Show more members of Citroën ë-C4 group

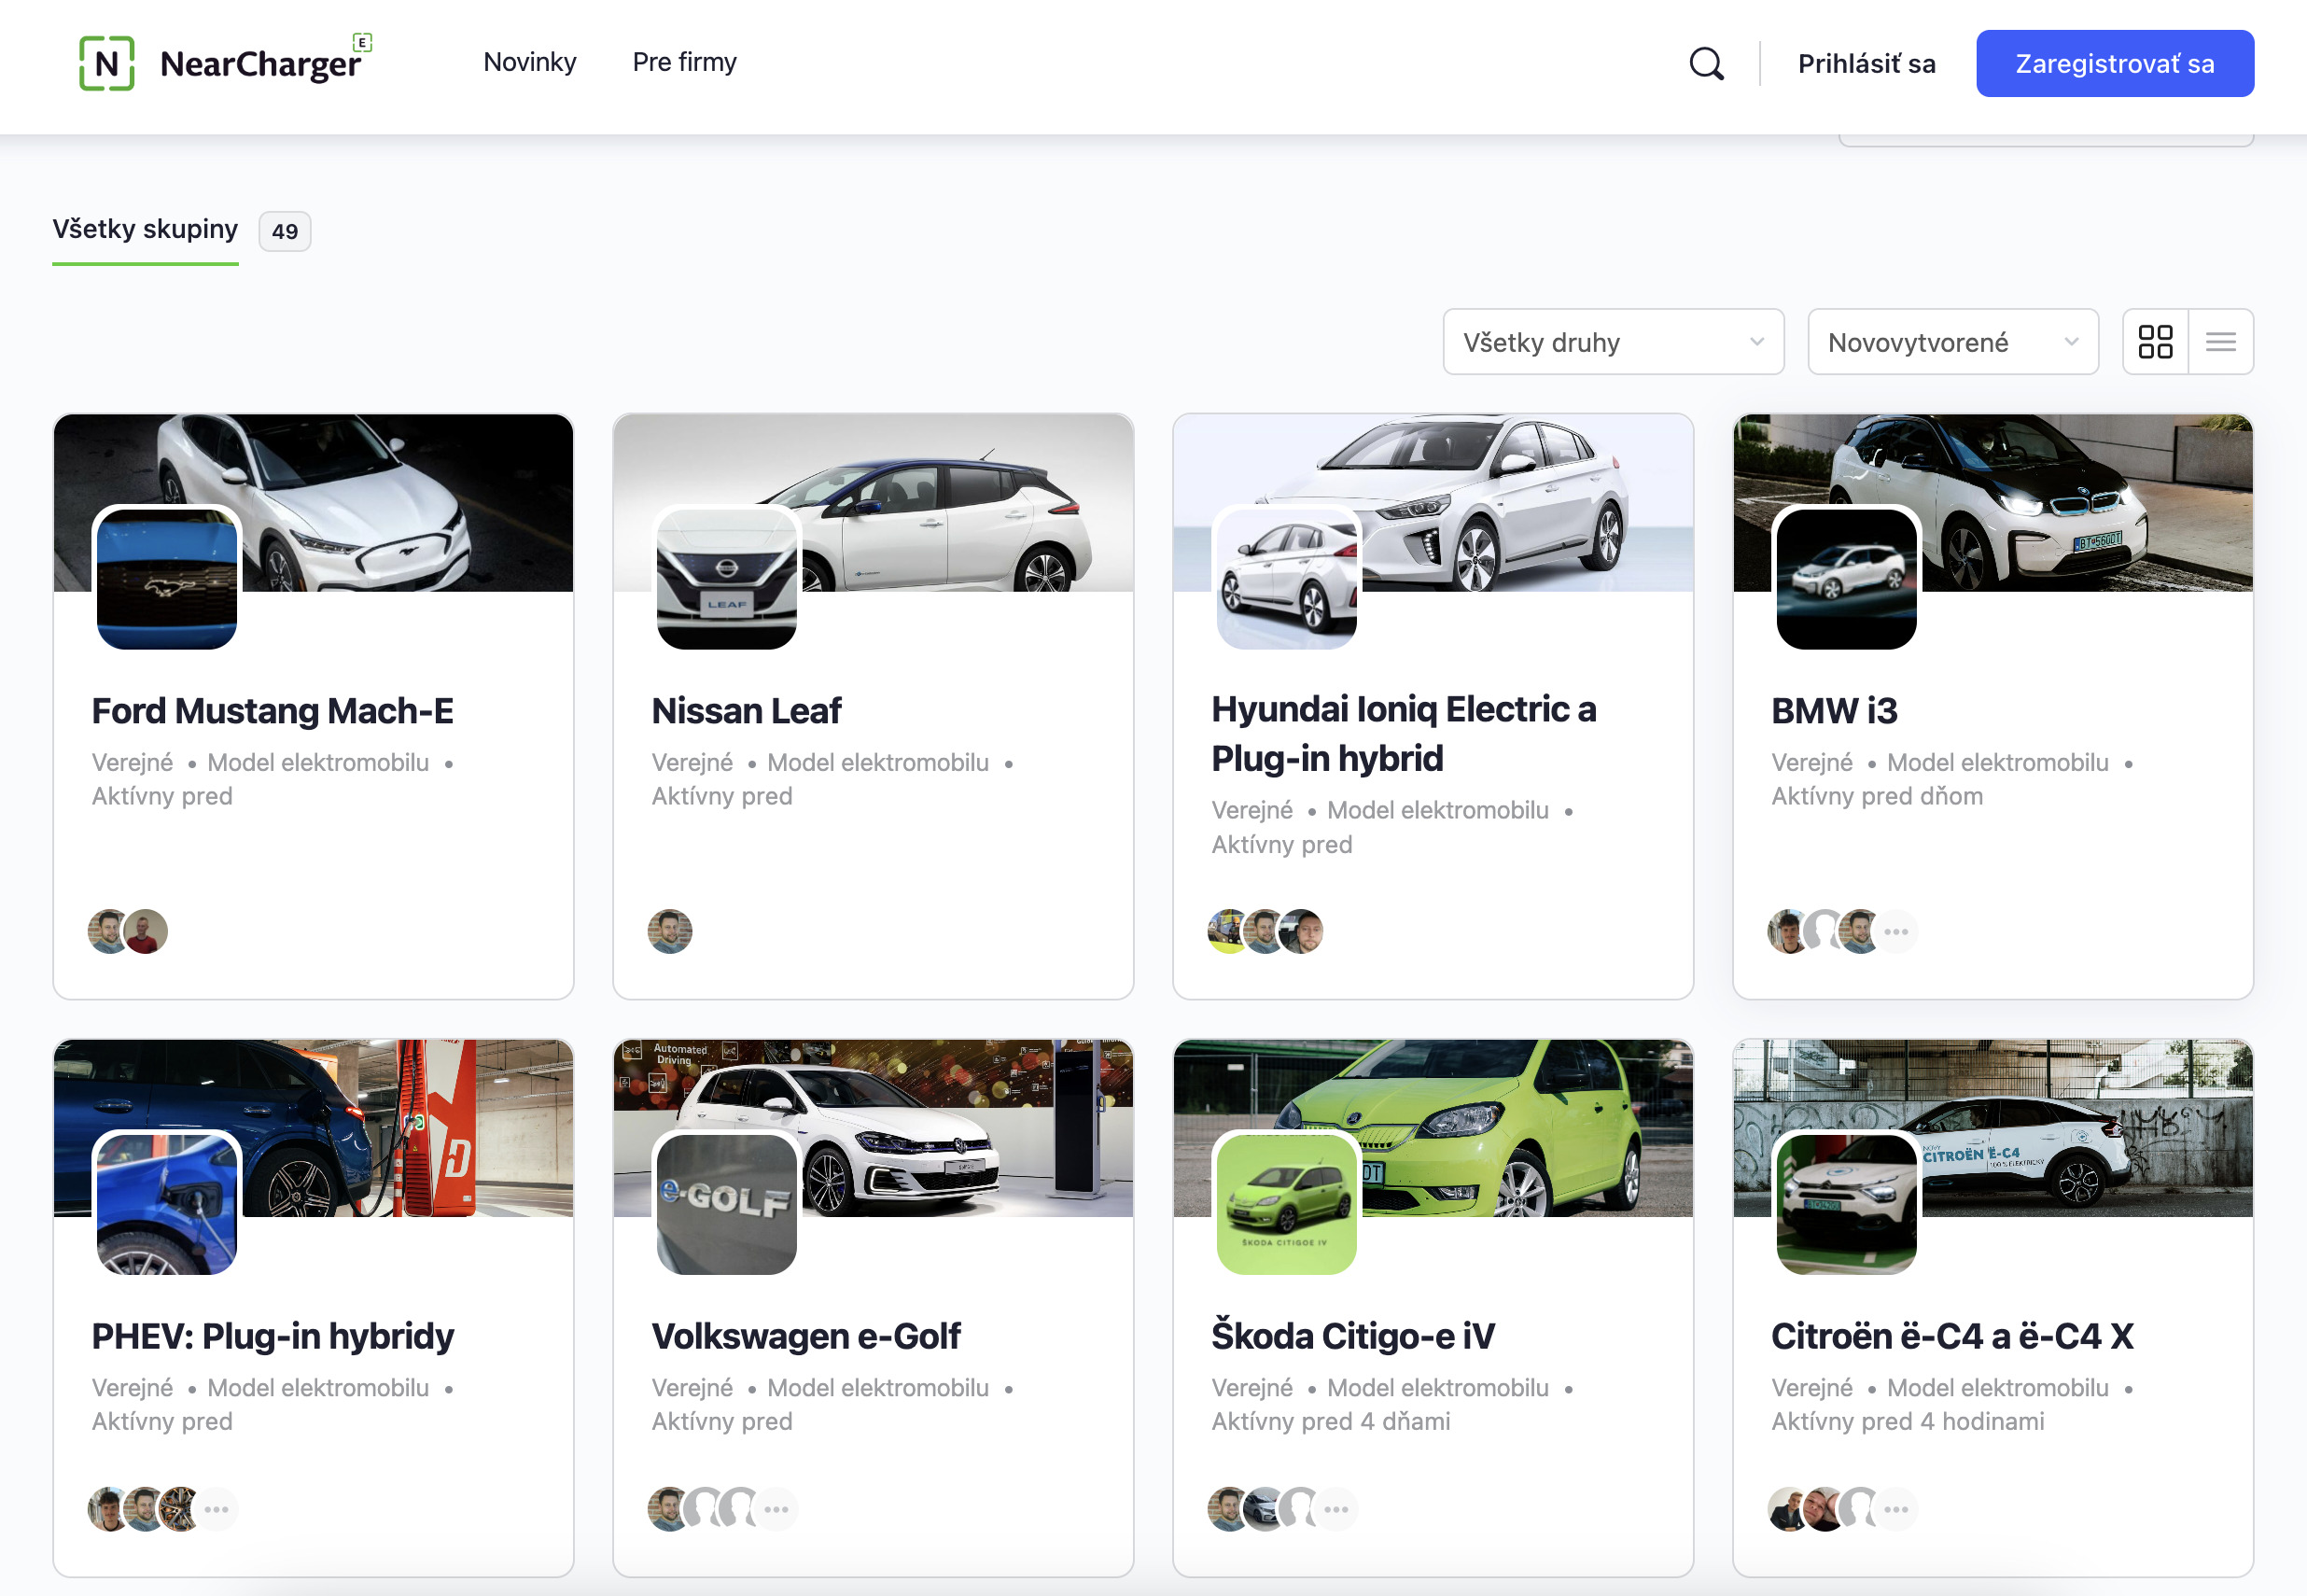coord(1896,1509)
